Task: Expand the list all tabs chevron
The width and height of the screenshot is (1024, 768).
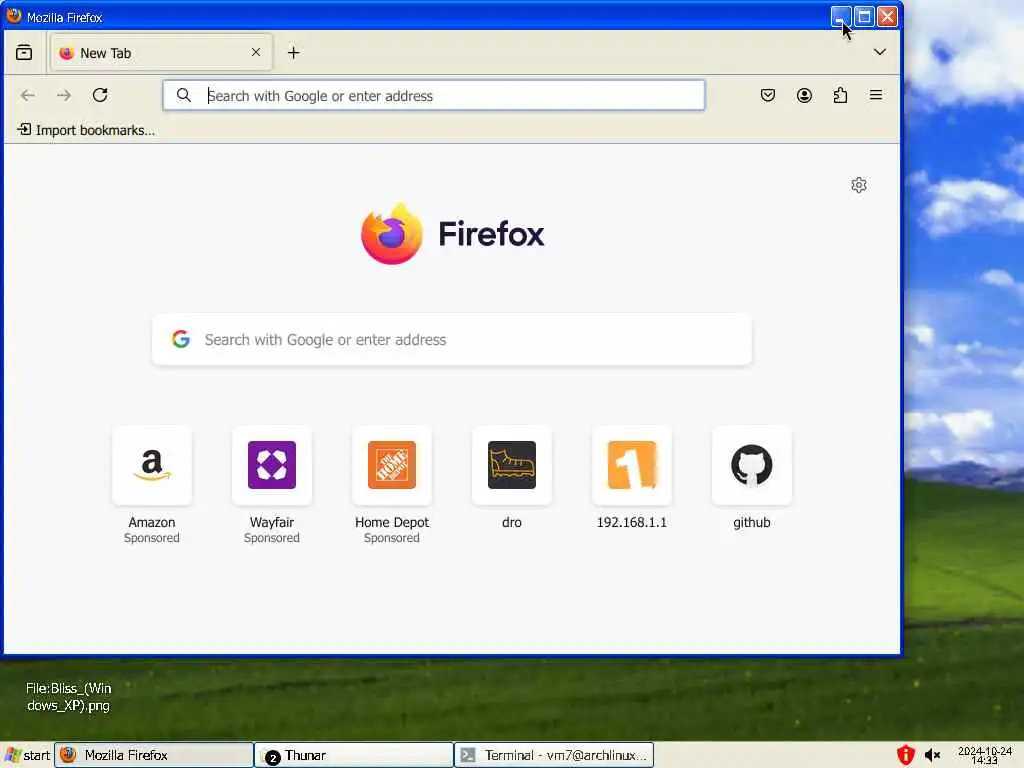Action: (880, 52)
